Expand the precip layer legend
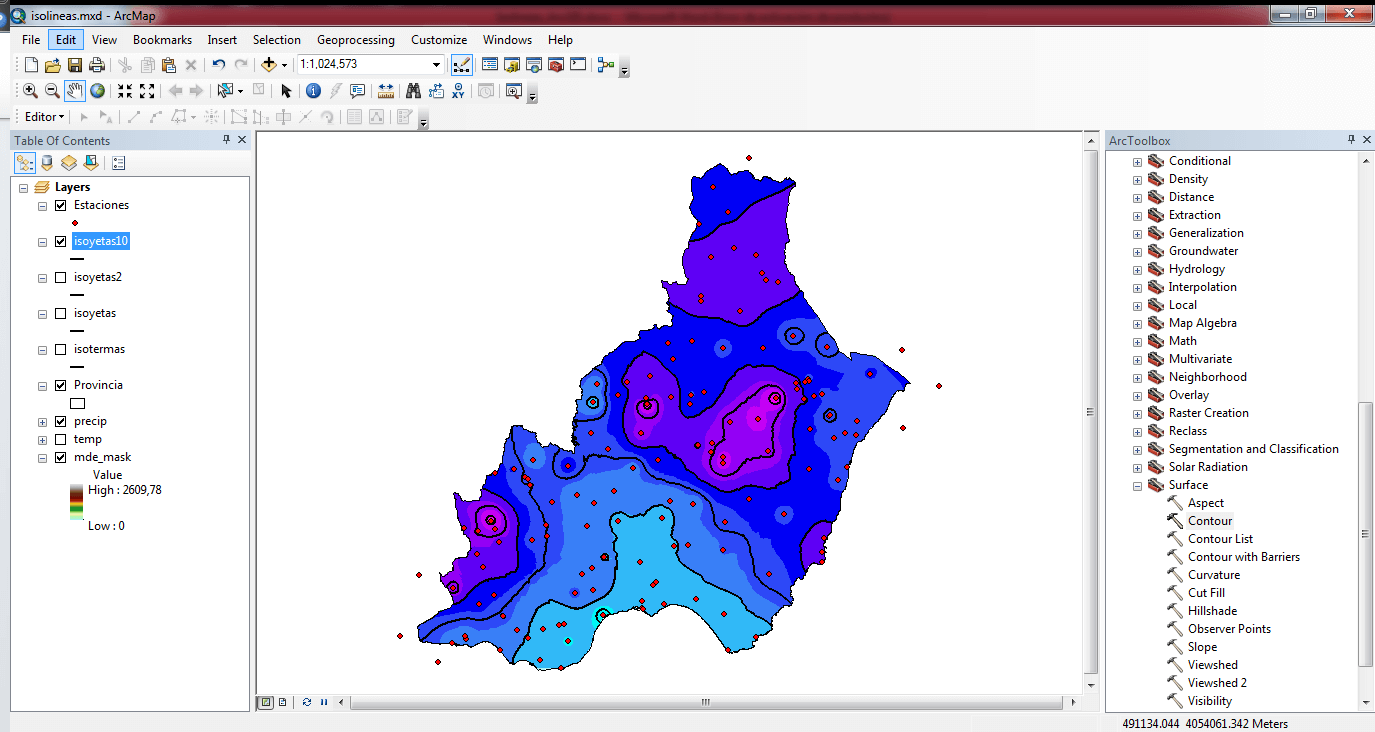The image size is (1375, 732). [x=42, y=422]
